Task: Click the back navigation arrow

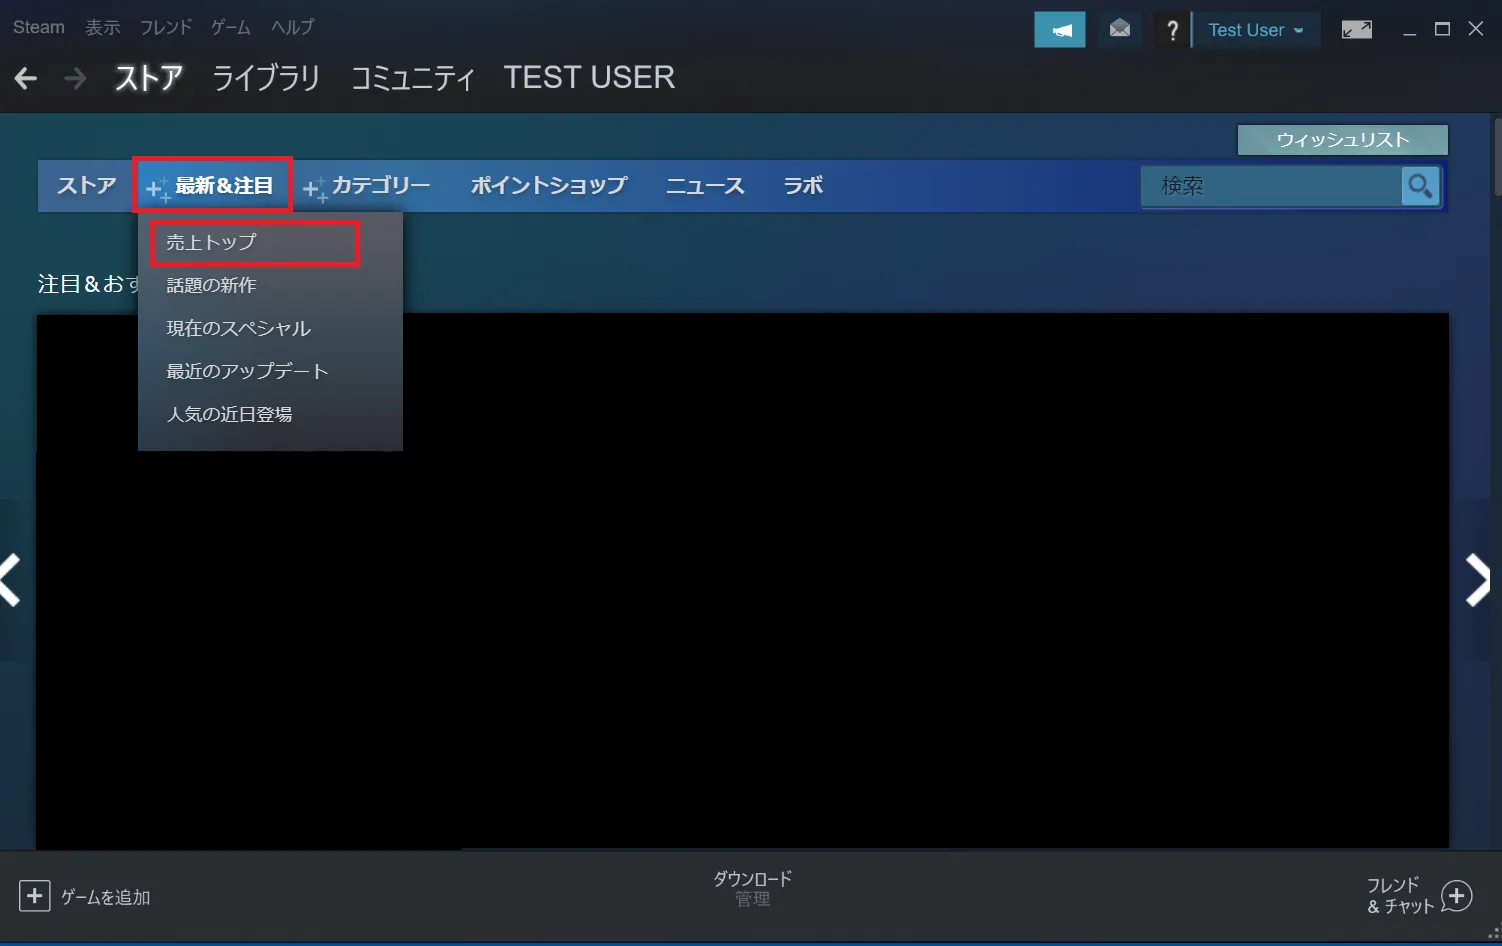Action: (26, 78)
